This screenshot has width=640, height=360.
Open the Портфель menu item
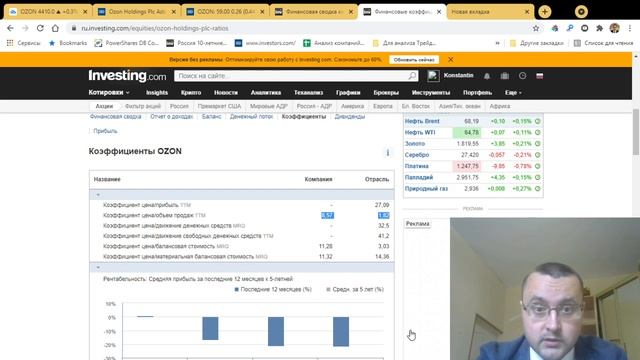478,93
